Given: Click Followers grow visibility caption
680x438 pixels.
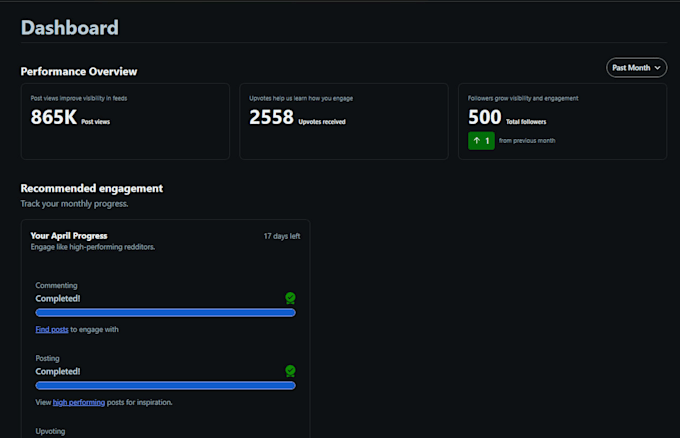Looking at the screenshot, I should (523, 98).
